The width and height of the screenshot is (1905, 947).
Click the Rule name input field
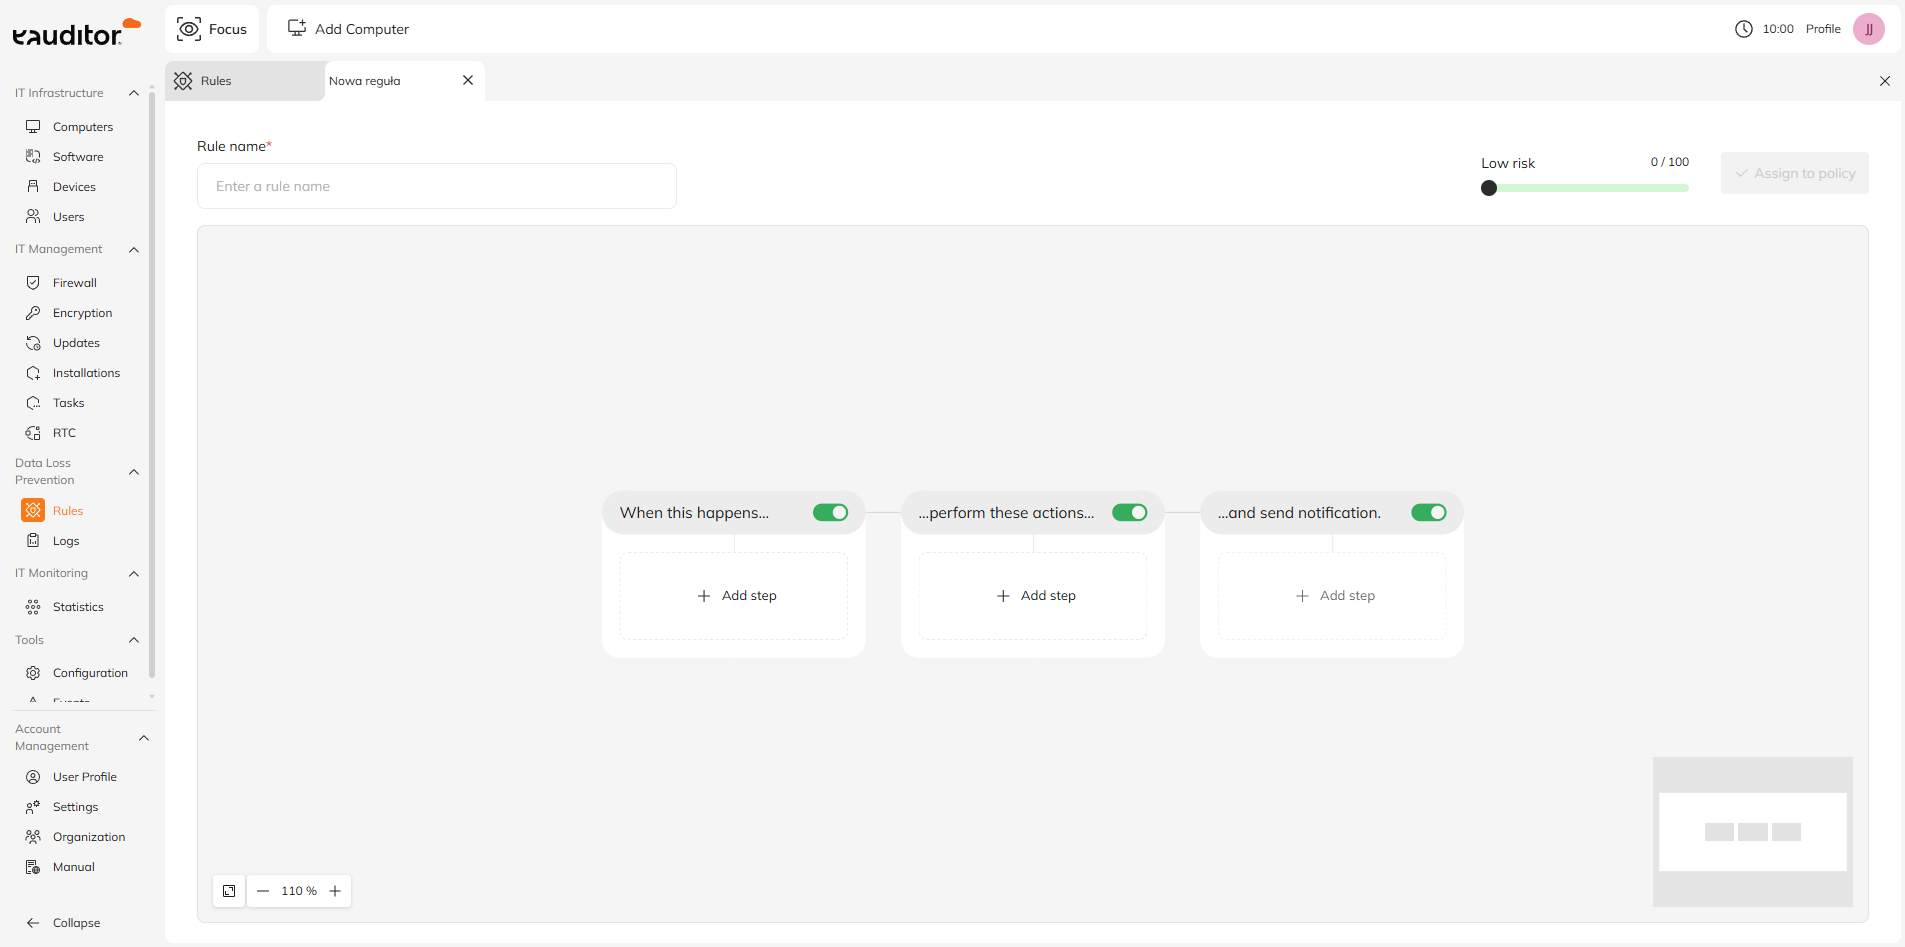coord(437,186)
